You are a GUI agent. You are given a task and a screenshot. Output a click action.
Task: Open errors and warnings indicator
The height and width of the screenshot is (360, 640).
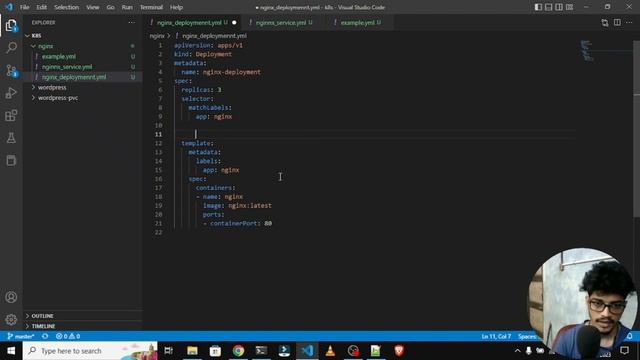[x=68, y=336]
